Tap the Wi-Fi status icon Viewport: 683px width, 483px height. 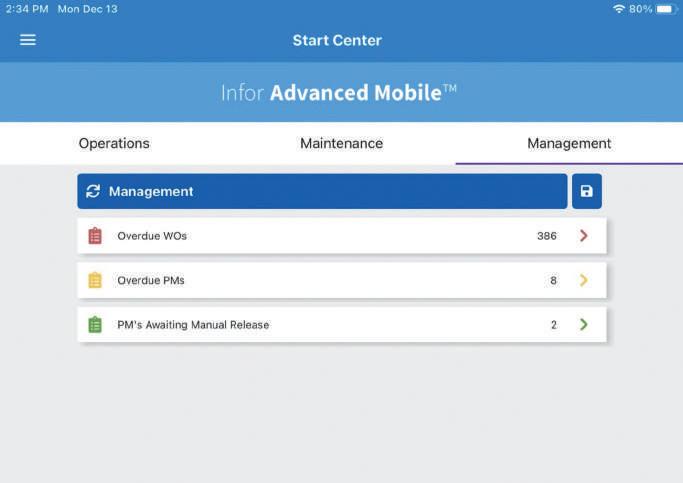[619, 9]
